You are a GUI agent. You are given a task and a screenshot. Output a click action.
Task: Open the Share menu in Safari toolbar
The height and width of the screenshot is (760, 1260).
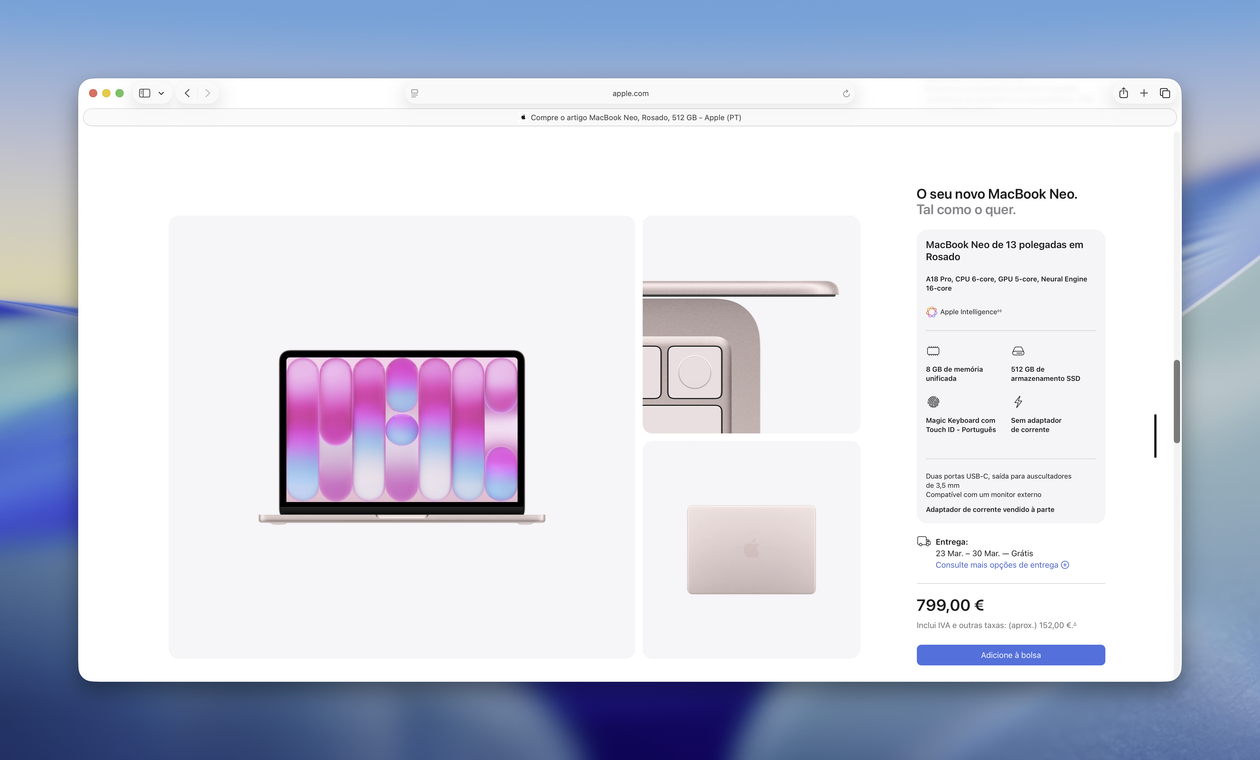click(1122, 92)
